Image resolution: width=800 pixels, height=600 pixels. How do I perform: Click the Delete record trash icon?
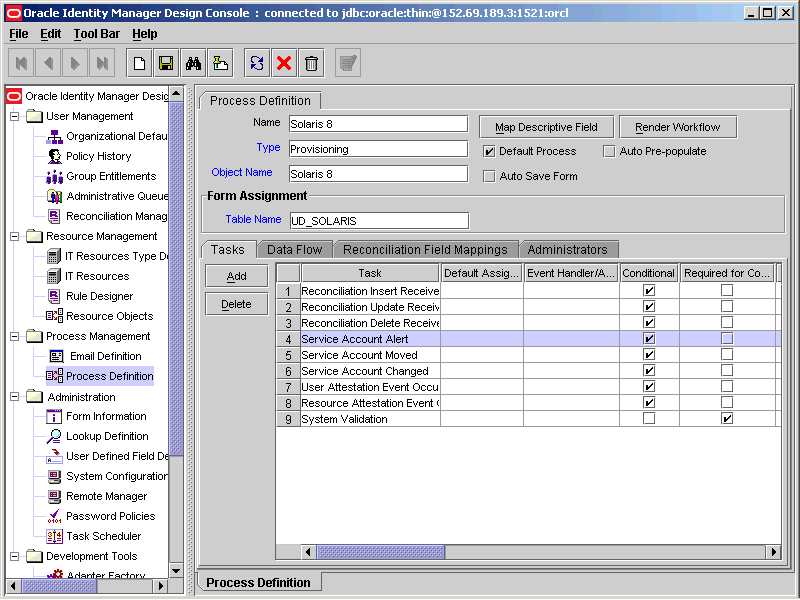[311, 61]
